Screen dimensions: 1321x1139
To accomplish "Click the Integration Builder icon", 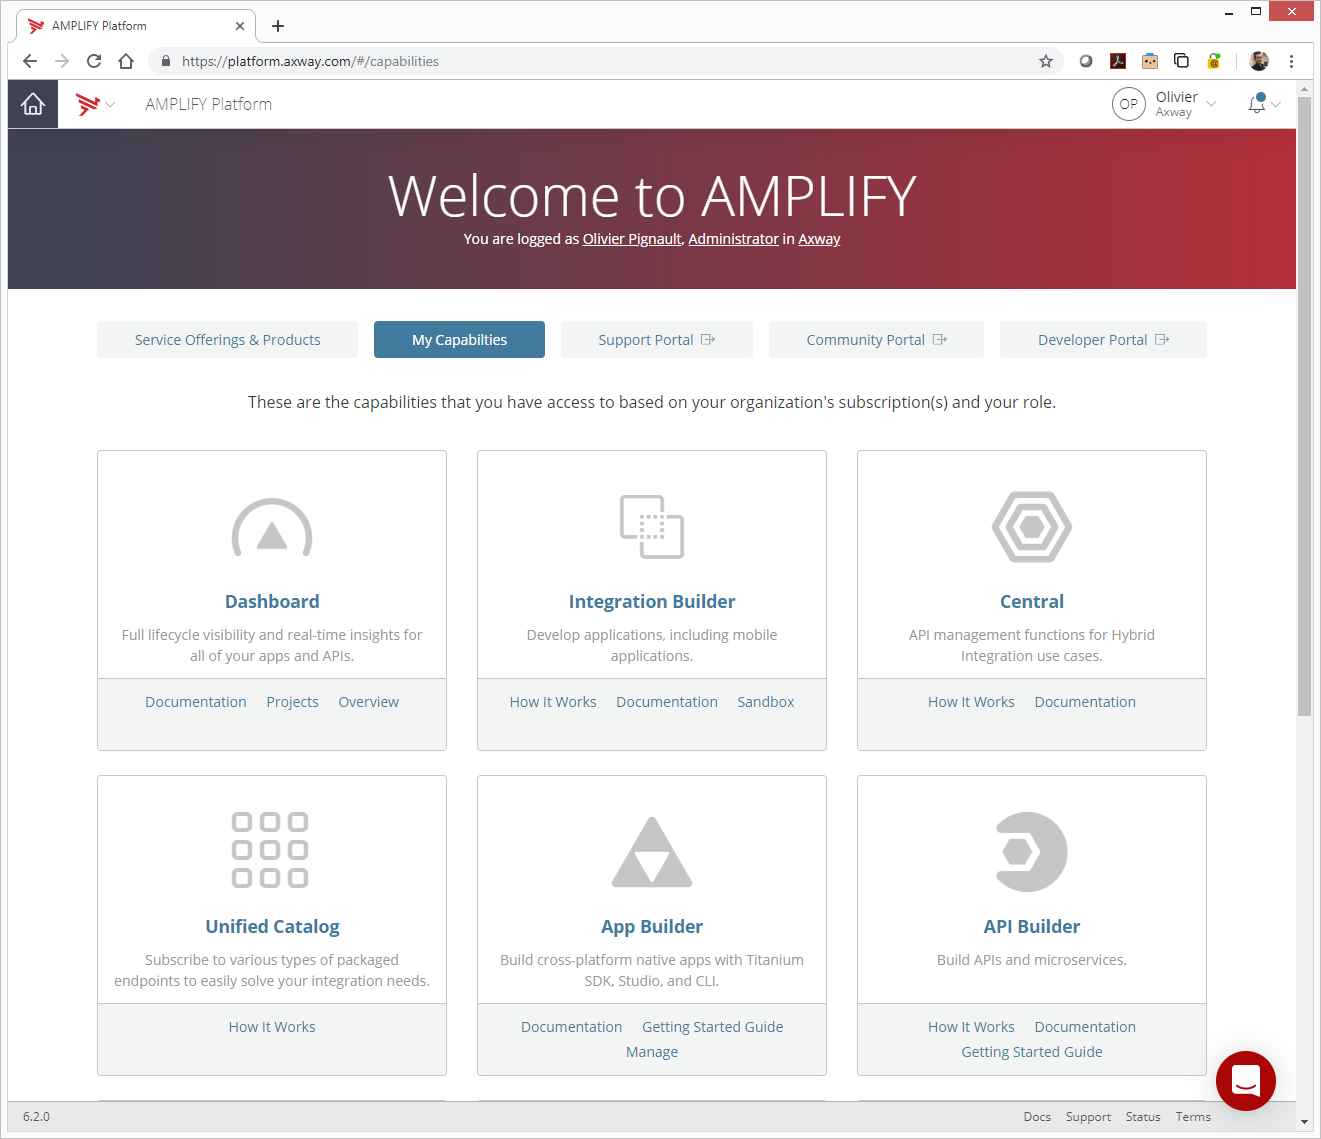I will [652, 527].
